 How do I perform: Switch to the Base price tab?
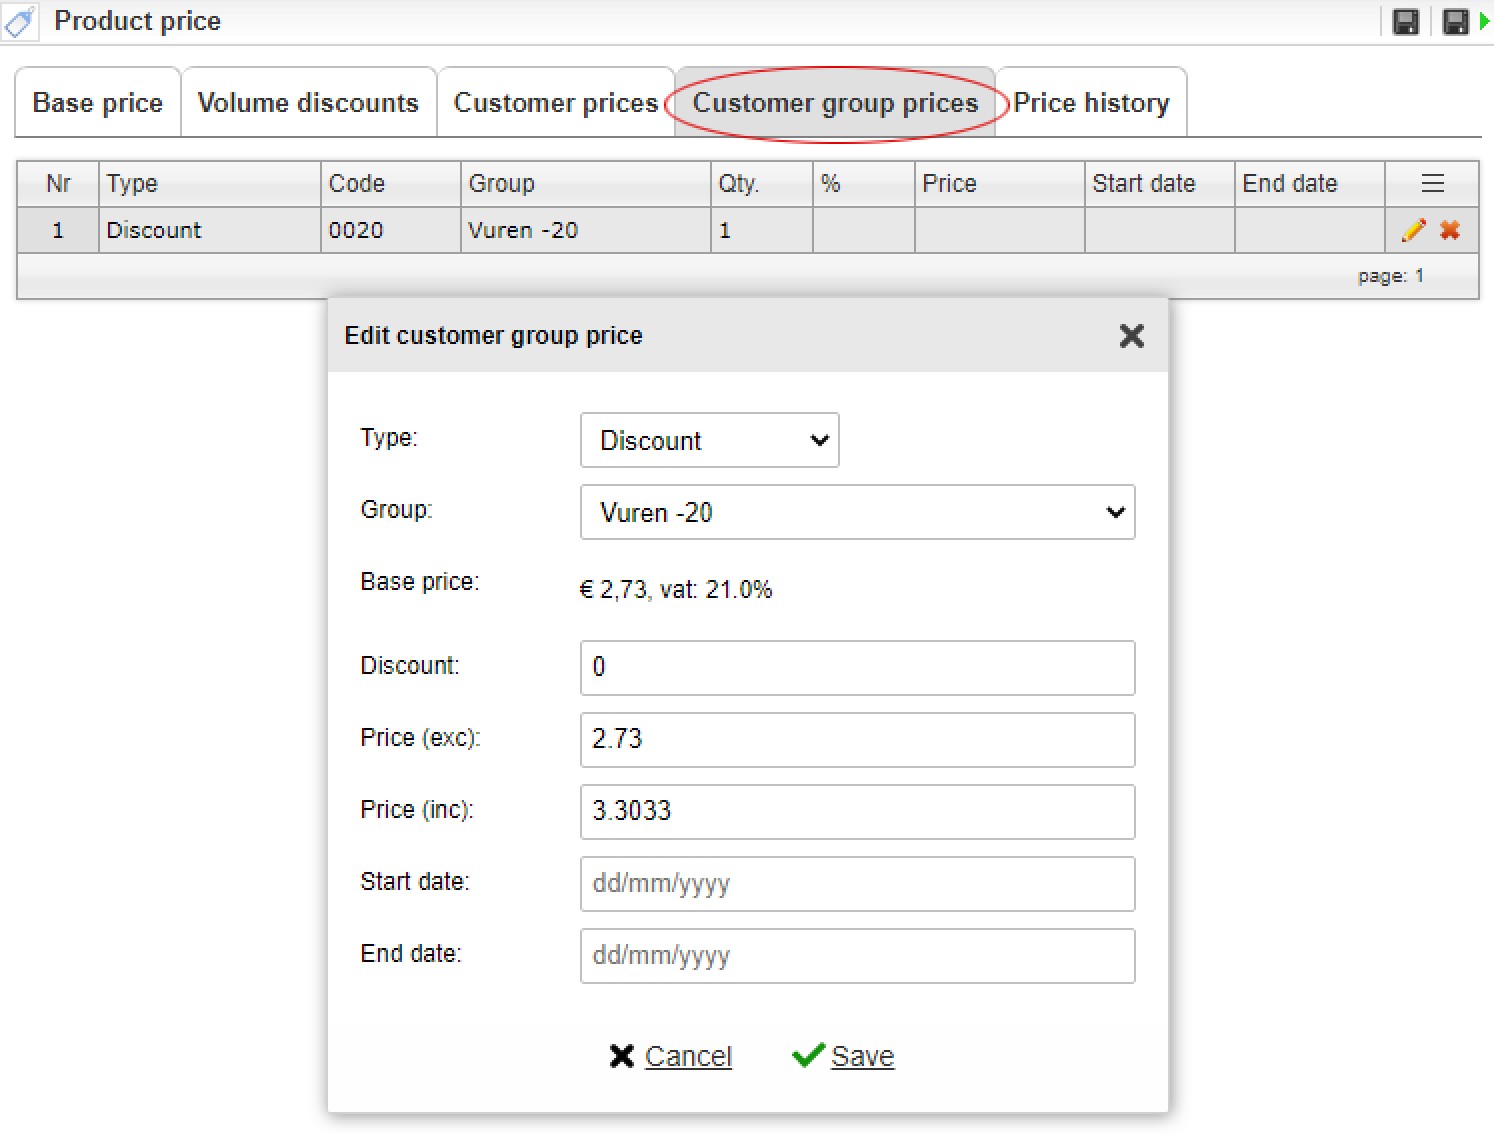click(x=97, y=102)
